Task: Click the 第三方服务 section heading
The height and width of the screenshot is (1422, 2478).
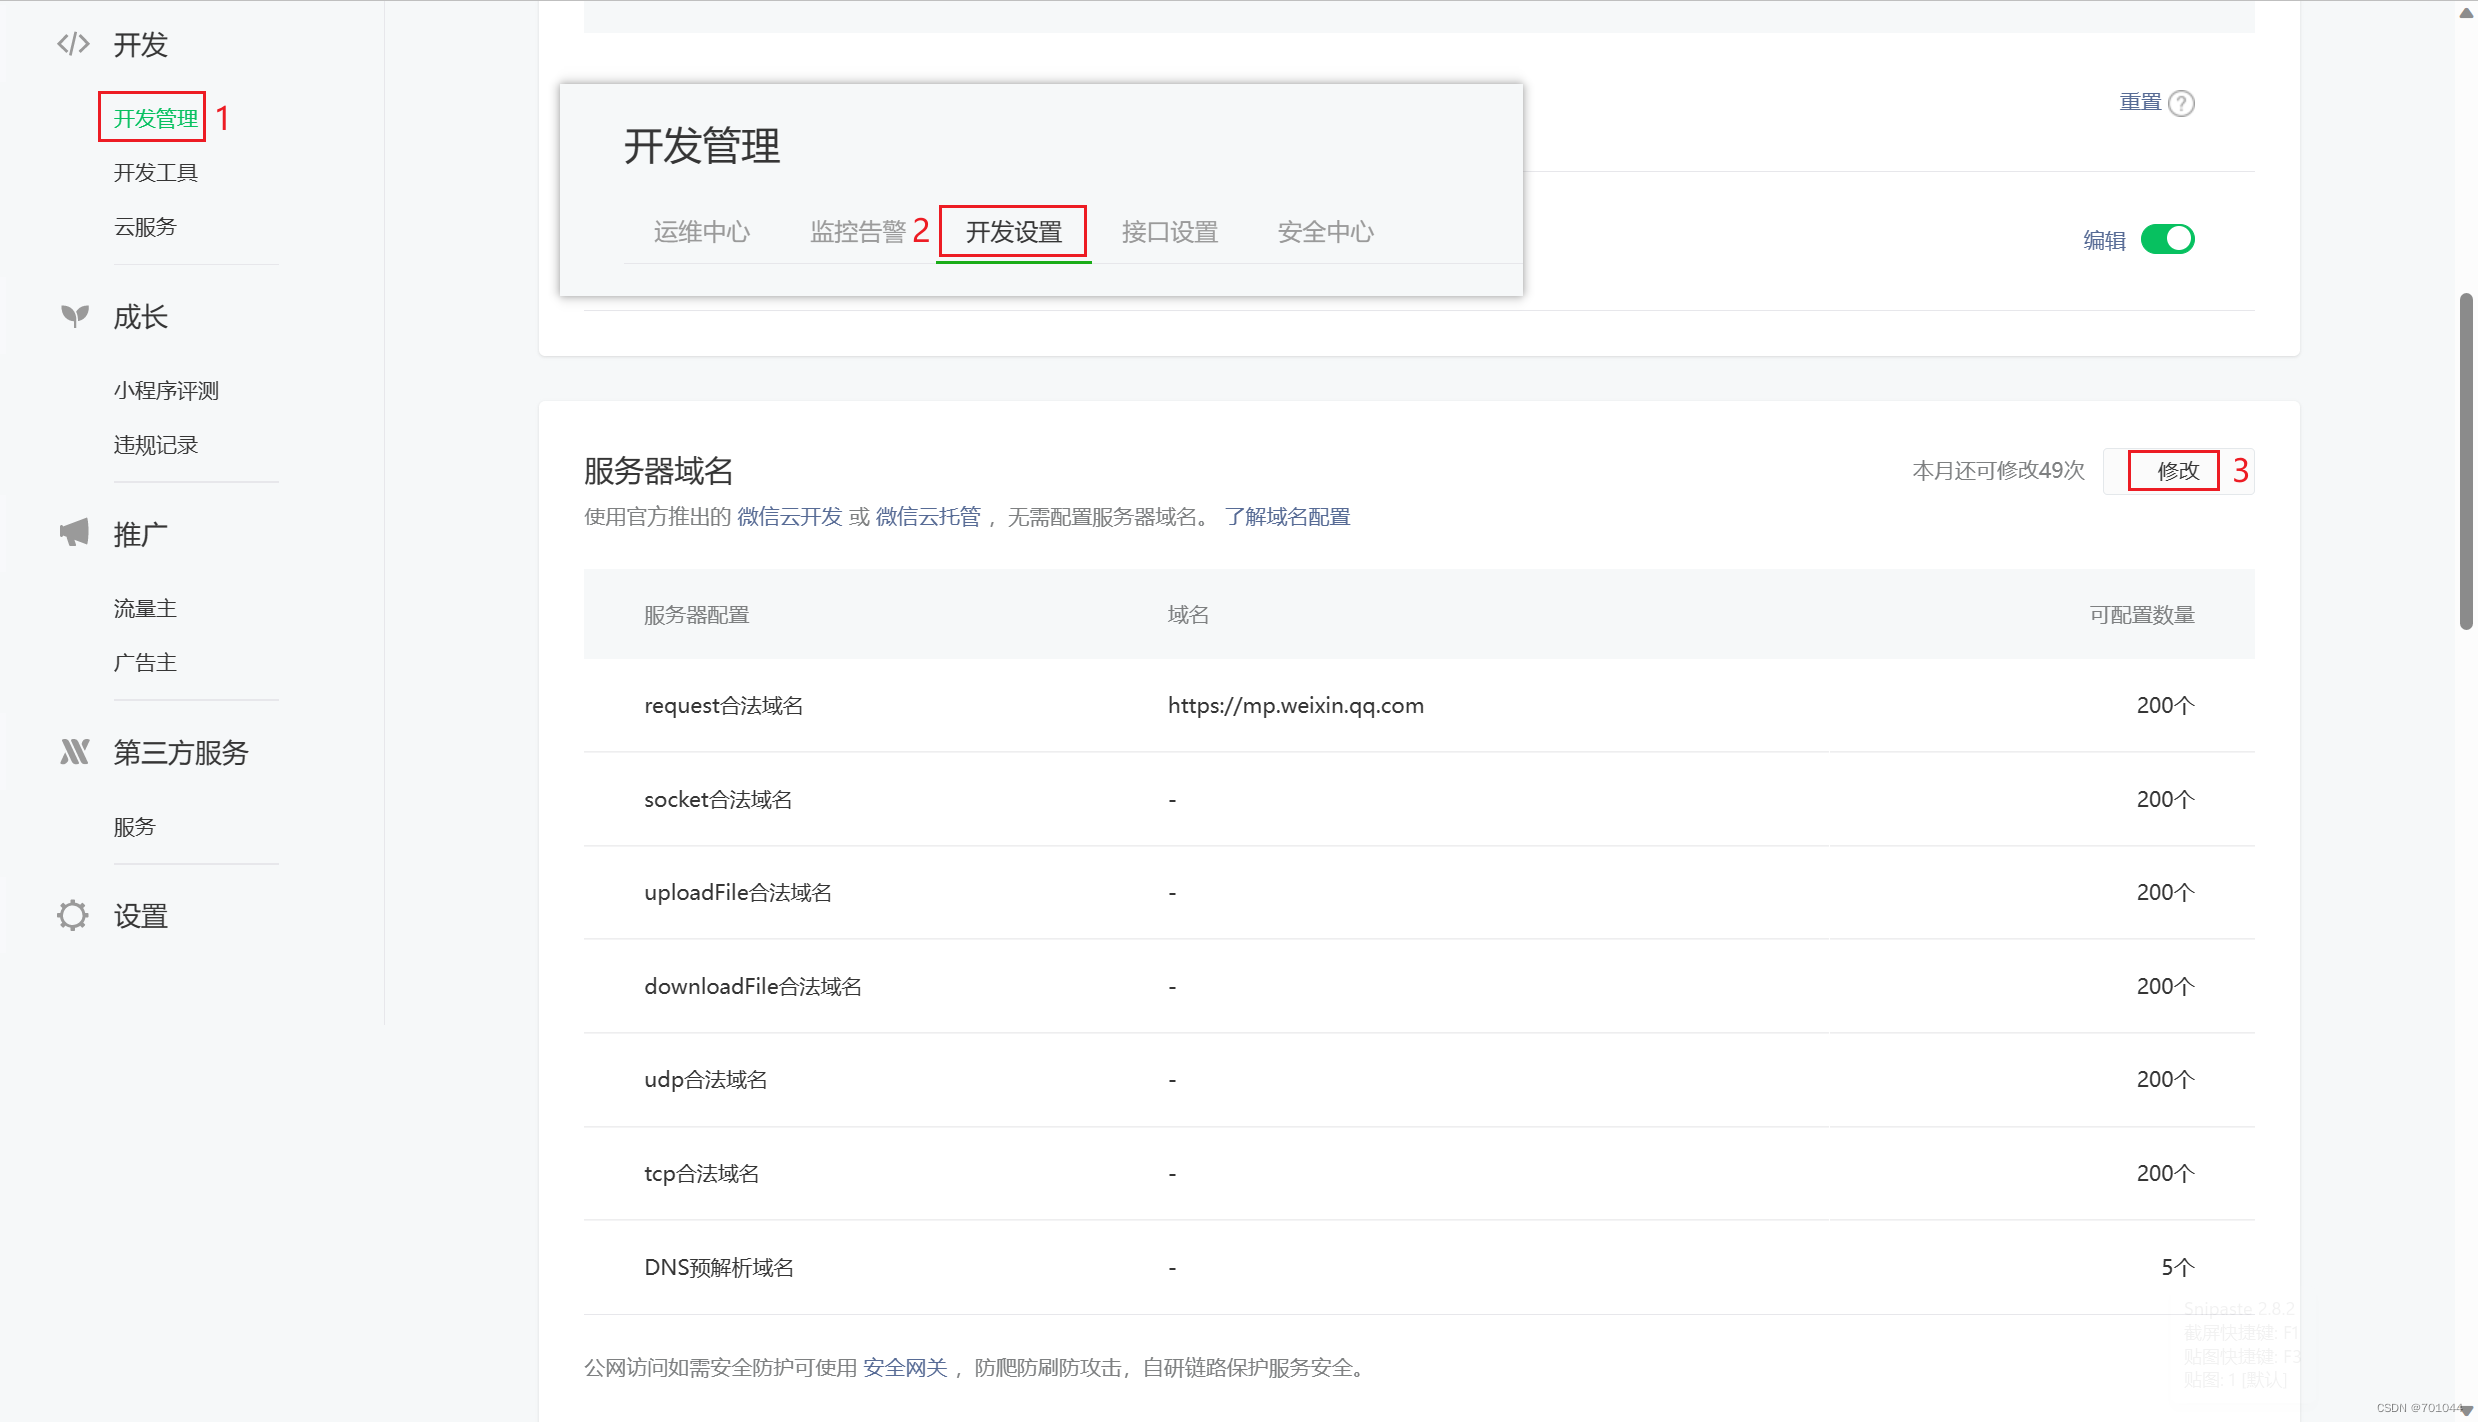Action: (180, 752)
